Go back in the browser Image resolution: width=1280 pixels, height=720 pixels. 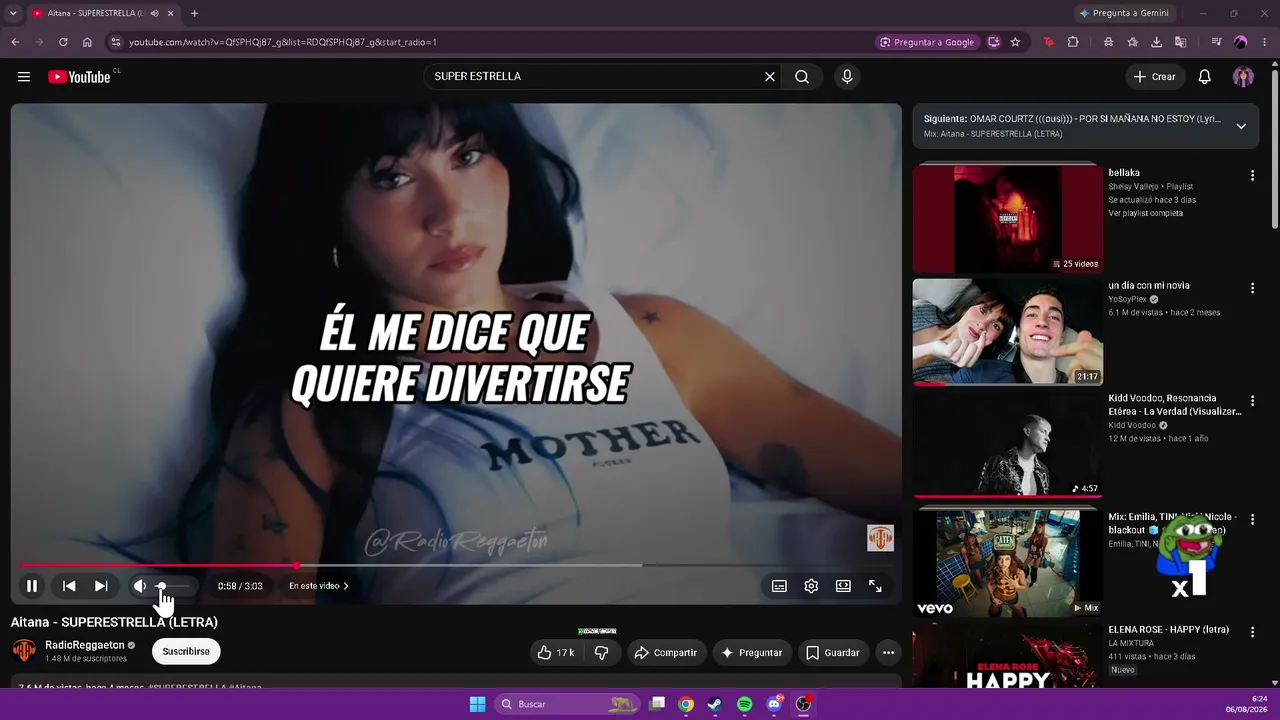coord(15,42)
